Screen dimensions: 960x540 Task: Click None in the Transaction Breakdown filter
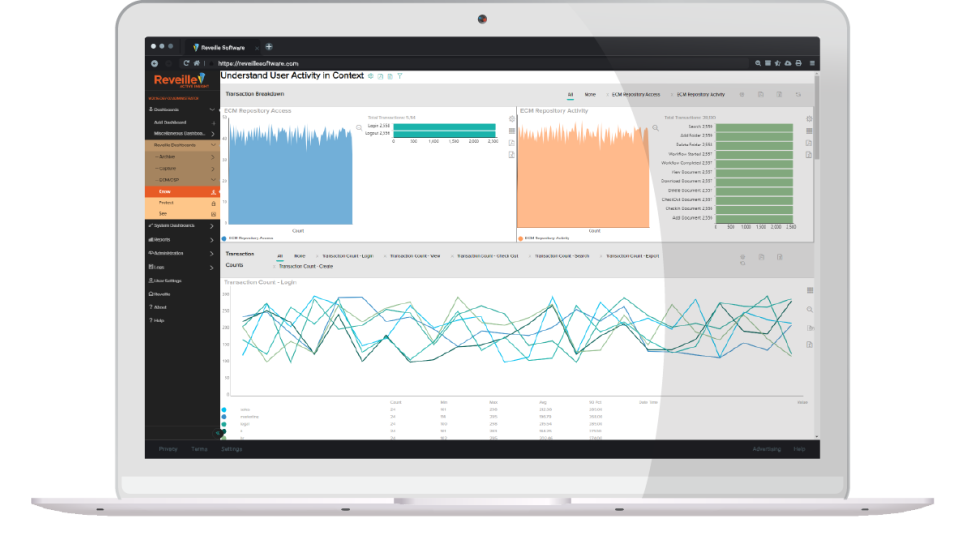coord(590,95)
